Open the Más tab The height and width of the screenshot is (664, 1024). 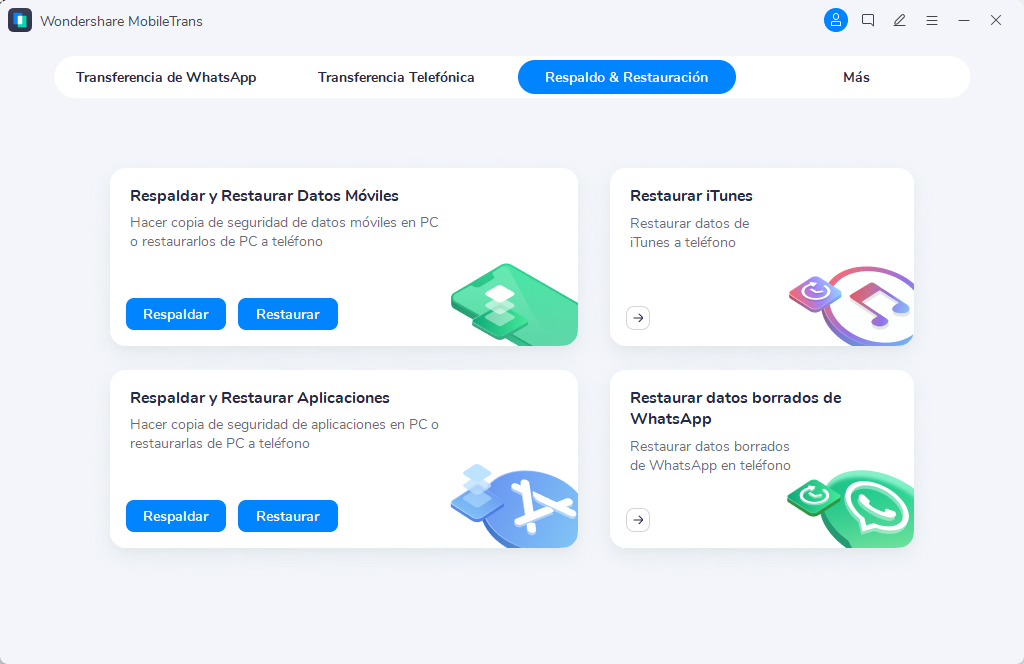(856, 77)
